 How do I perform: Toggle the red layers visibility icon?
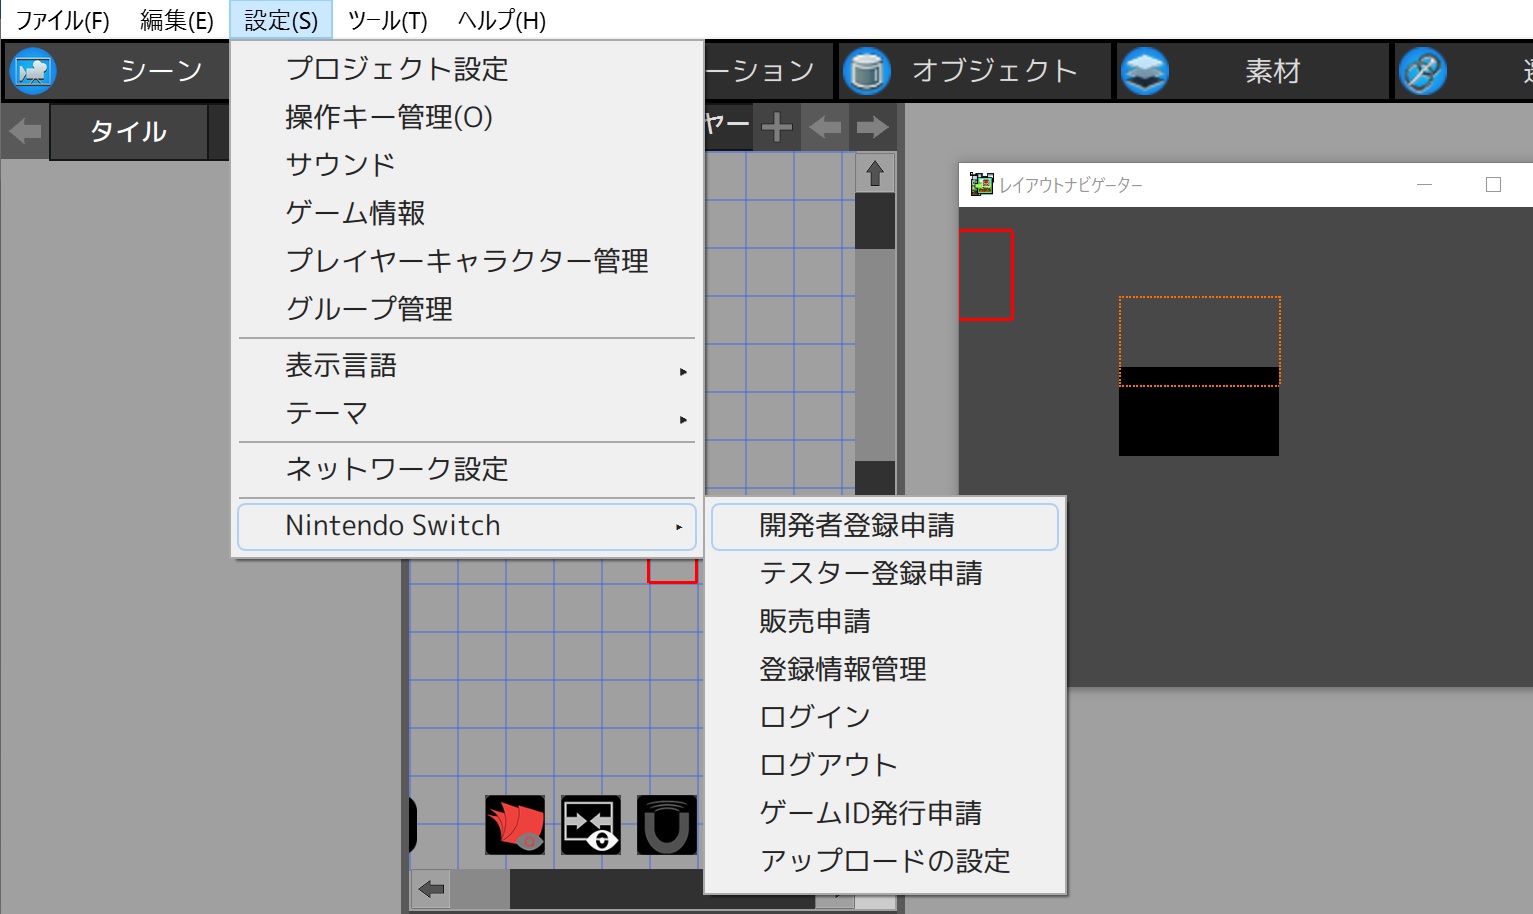(515, 825)
